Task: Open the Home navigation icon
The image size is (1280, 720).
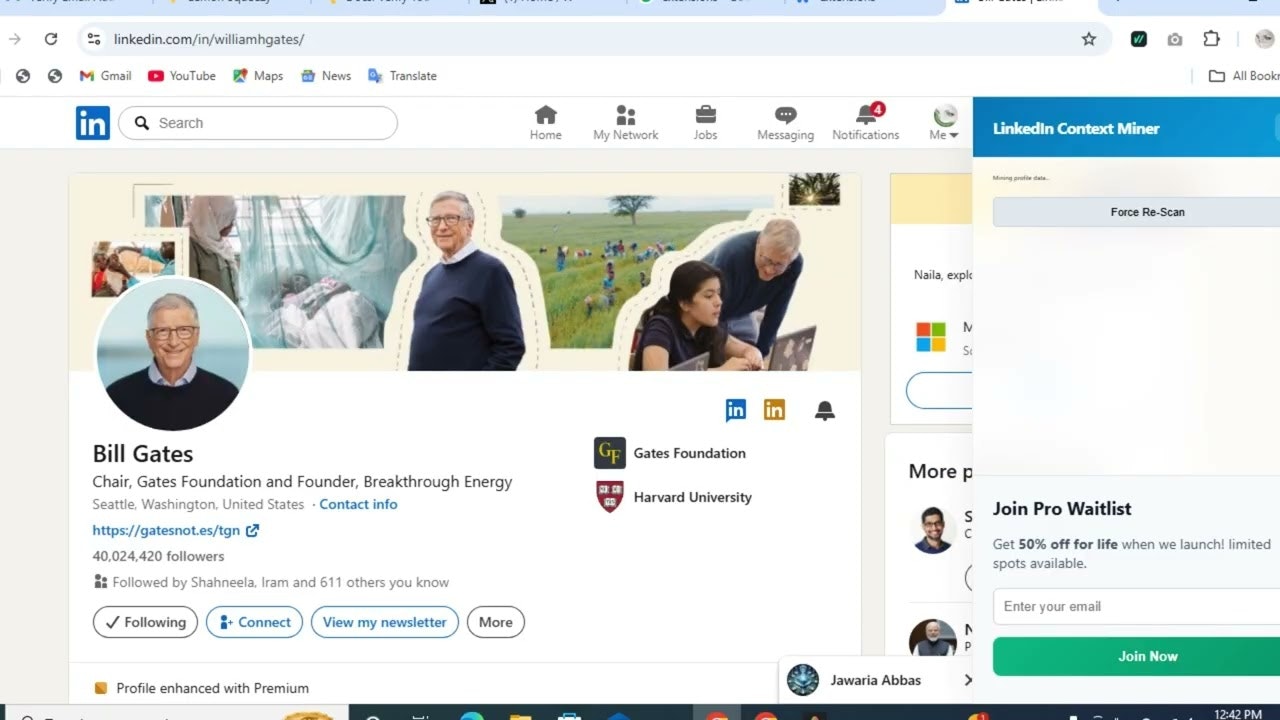Action: 545,123
